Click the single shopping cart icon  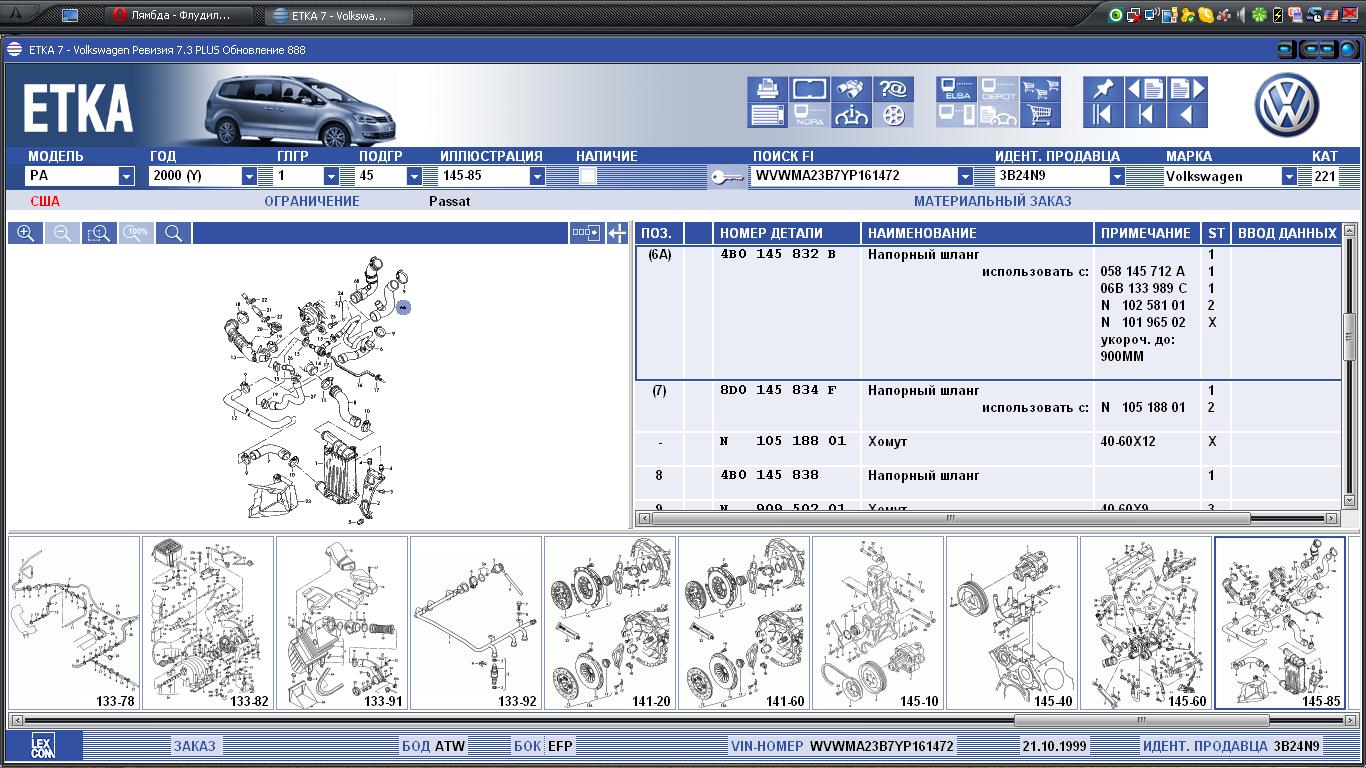click(1040, 115)
